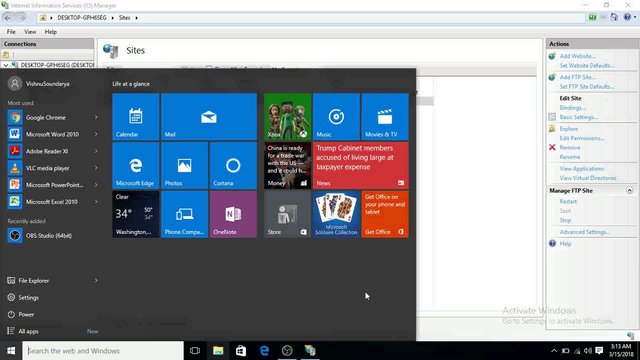Open the Photos tile
The width and height of the screenshot is (640, 360).
[x=184, y=166]
